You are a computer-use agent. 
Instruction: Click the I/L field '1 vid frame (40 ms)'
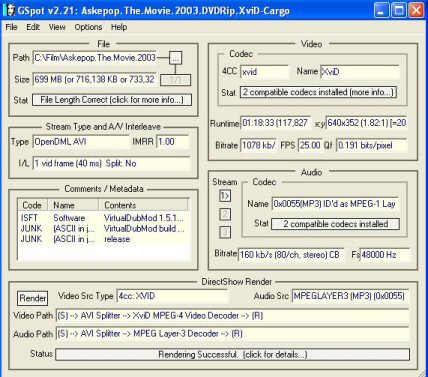coord(112,163)
